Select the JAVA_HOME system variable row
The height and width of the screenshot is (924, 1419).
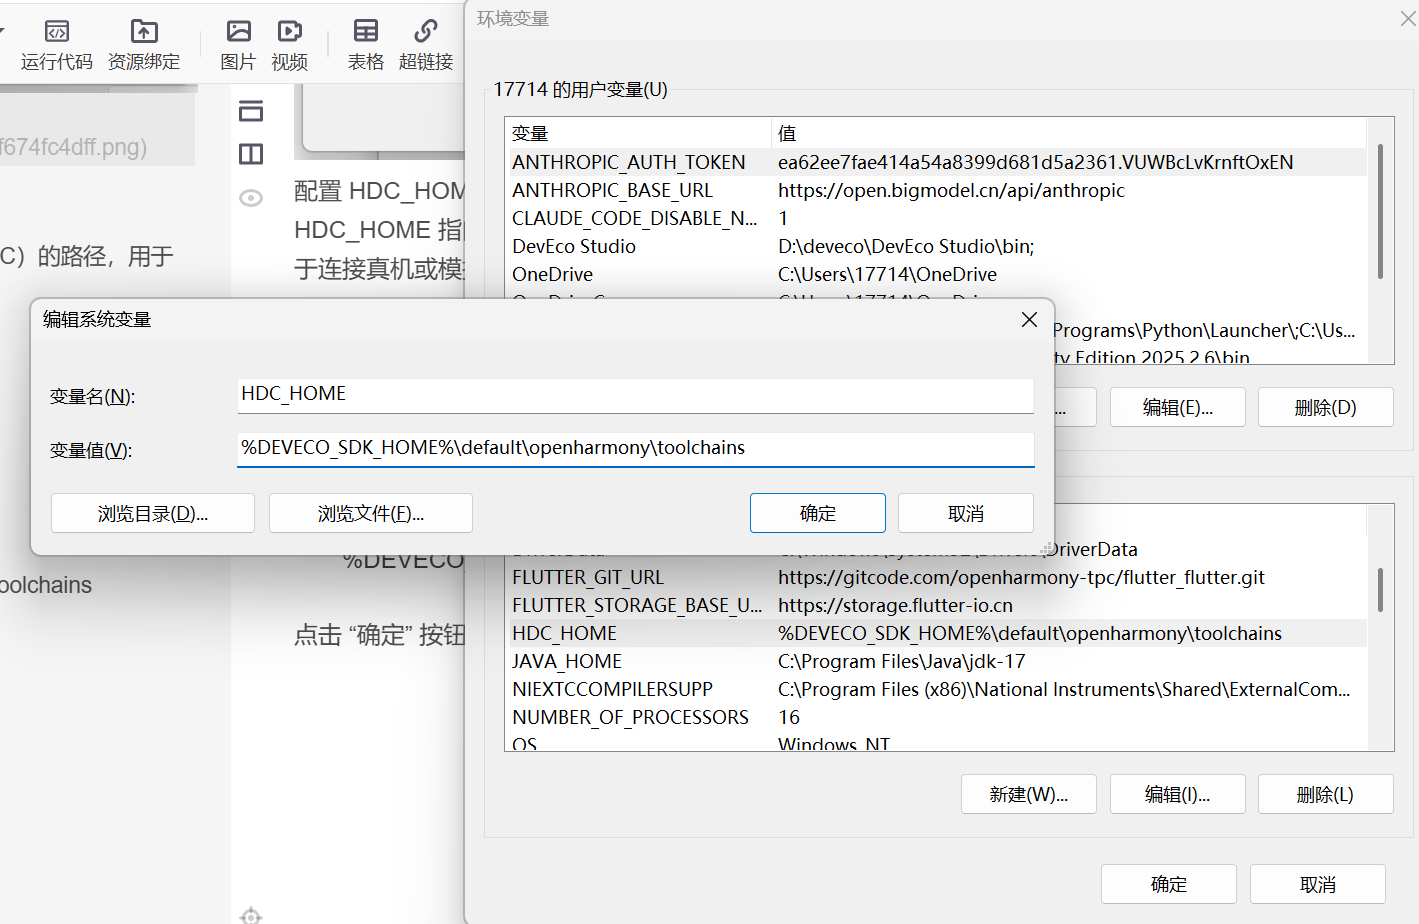[x=936, y=661]
